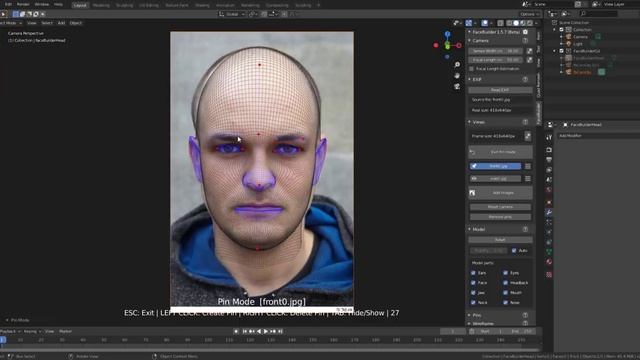Collapse the EXIF panel section
Screen dimensions: 640x360
[476, 79]
